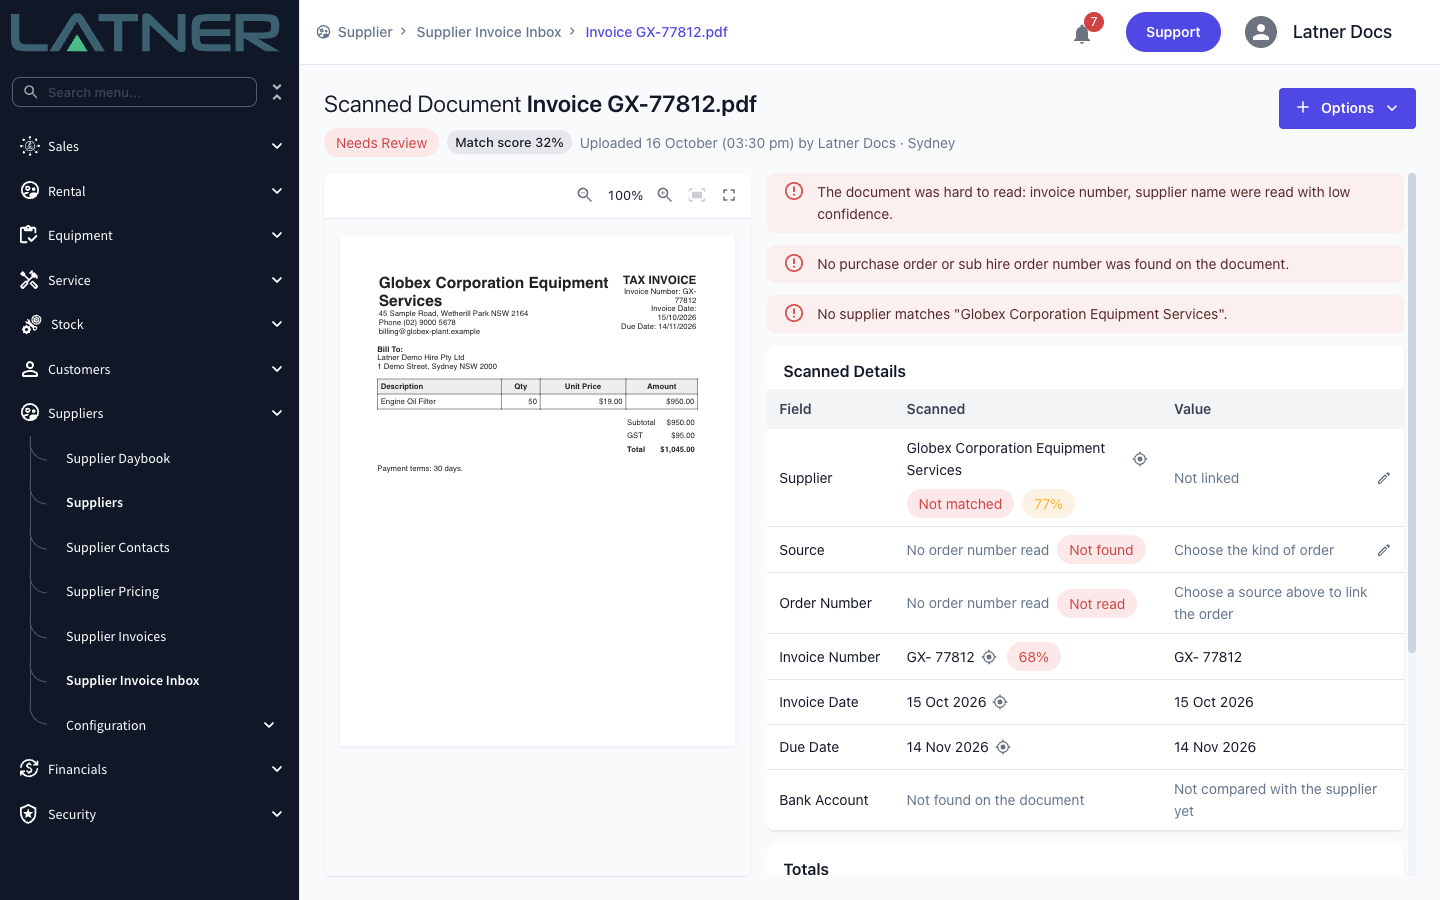Open the Latner Docs account name

[x=1342, y=32]
